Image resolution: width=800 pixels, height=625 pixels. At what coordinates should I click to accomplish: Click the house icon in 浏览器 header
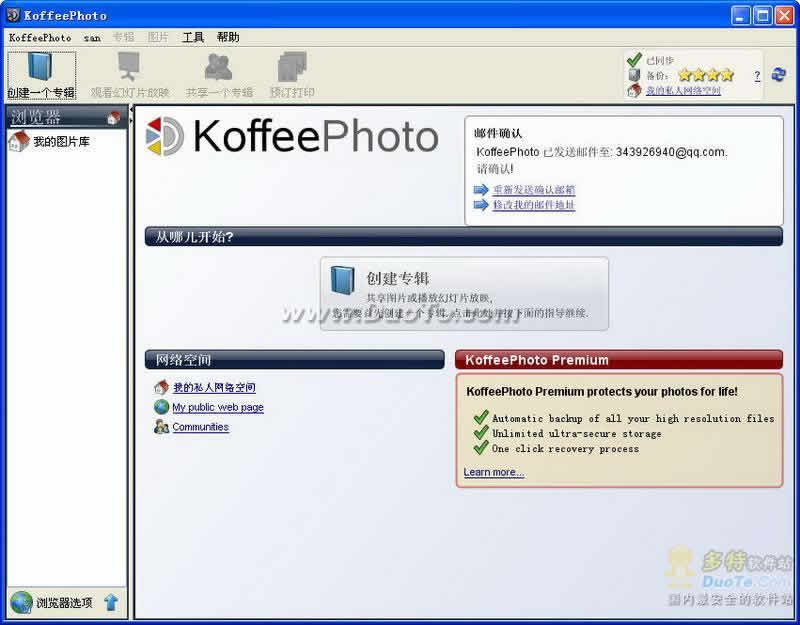(113, 118)
